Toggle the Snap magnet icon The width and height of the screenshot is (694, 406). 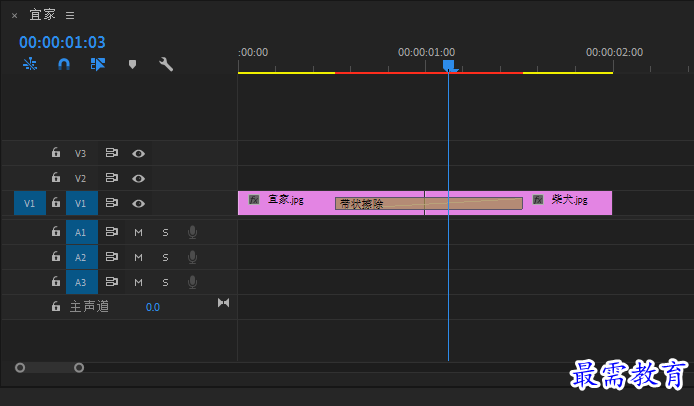(64, 64)
